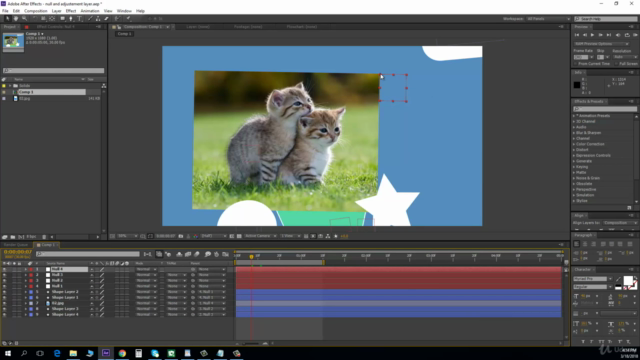The image size is (640, 360).
Task: Open the Composition Mini-Flowchart icon in timeline
Action: (x=147, y=254)
